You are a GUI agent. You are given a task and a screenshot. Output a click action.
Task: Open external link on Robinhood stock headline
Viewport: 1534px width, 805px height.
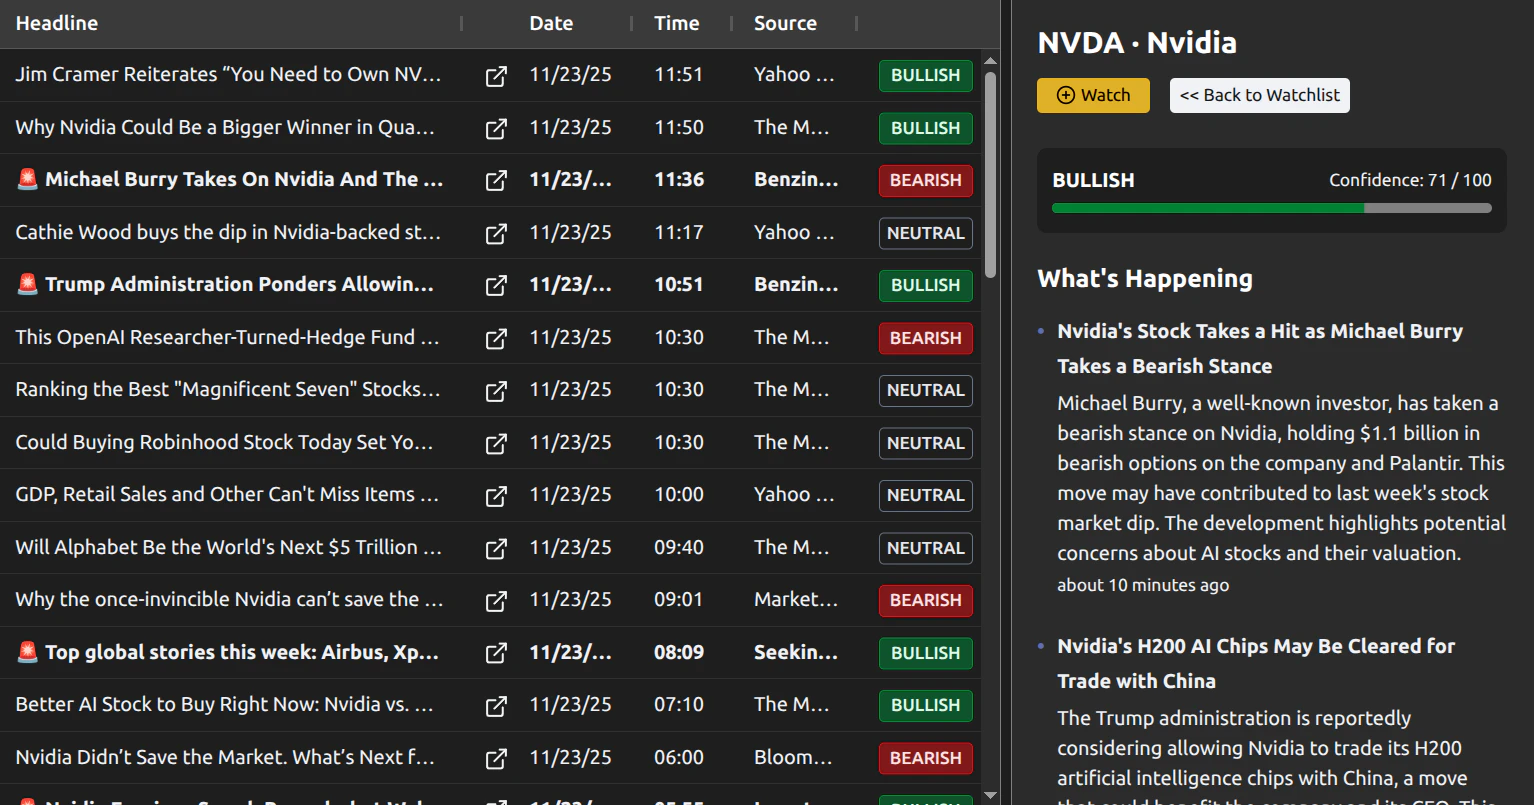(495, 443)
